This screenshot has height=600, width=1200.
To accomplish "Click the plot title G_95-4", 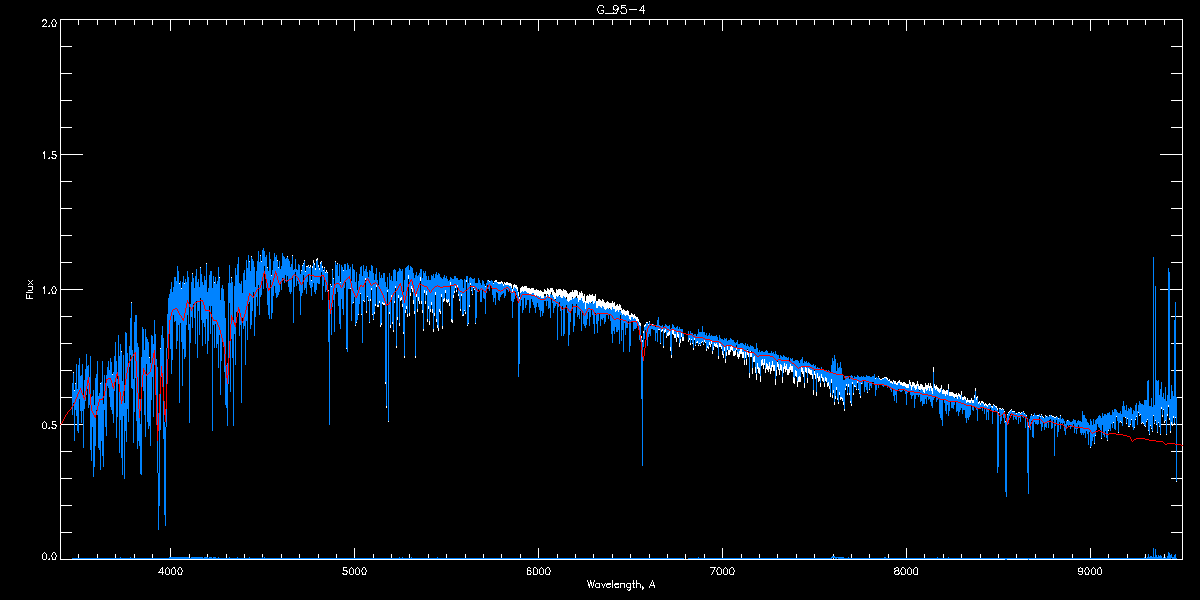I will pos(620,10).
